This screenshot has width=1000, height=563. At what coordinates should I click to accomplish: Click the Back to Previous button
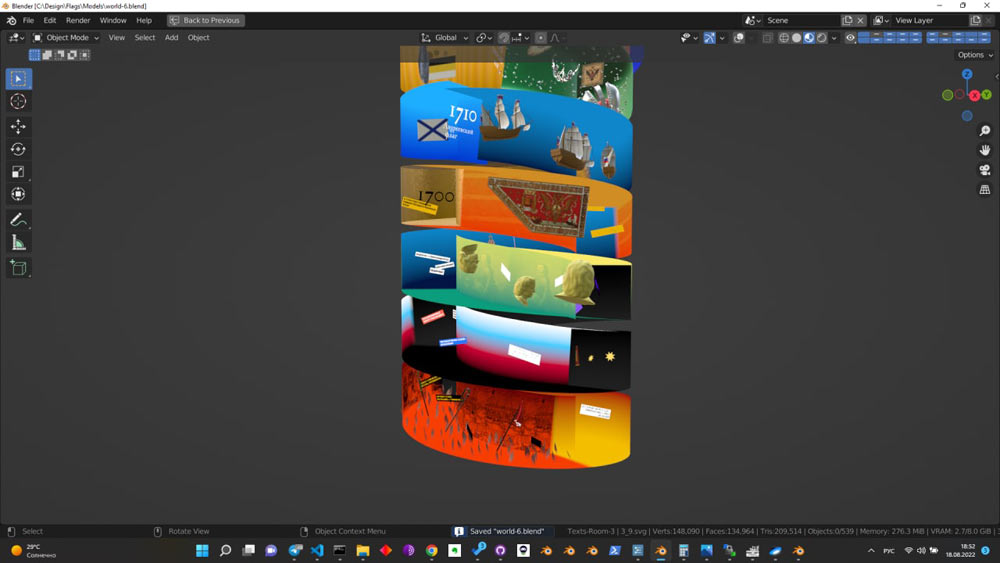point(206,20)
